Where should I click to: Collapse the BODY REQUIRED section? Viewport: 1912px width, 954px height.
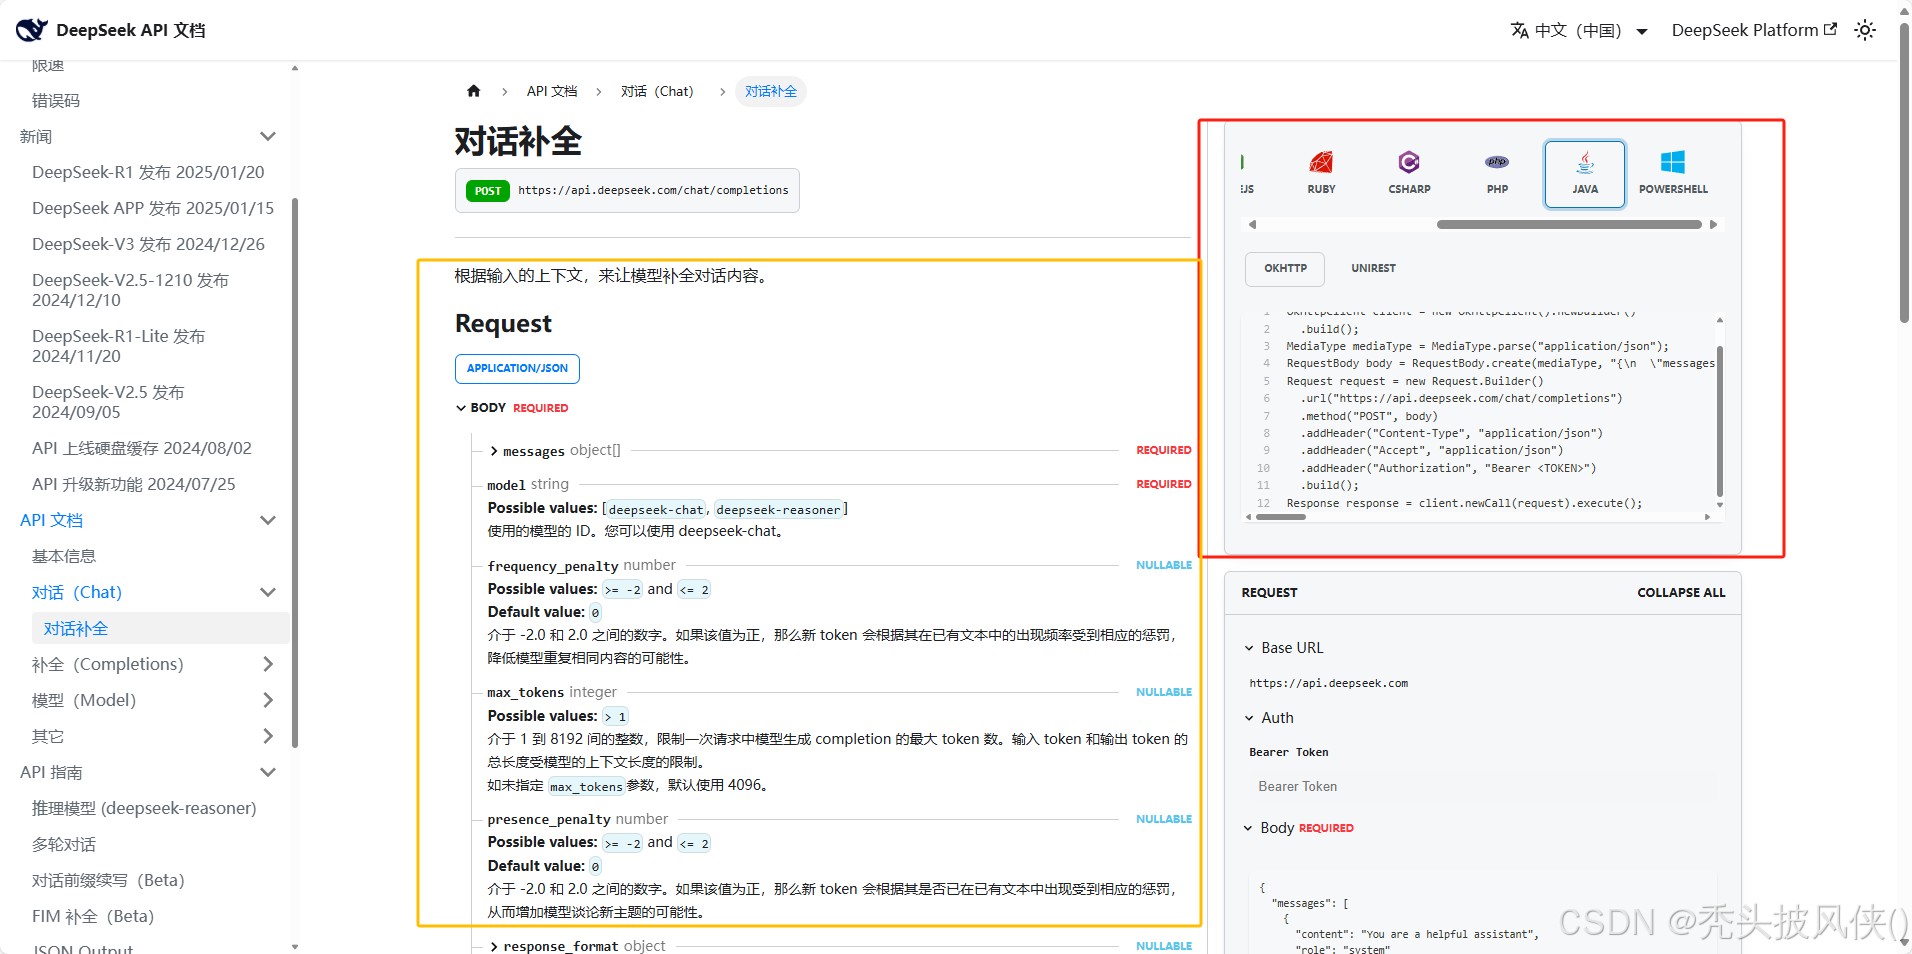click(512, 408)
